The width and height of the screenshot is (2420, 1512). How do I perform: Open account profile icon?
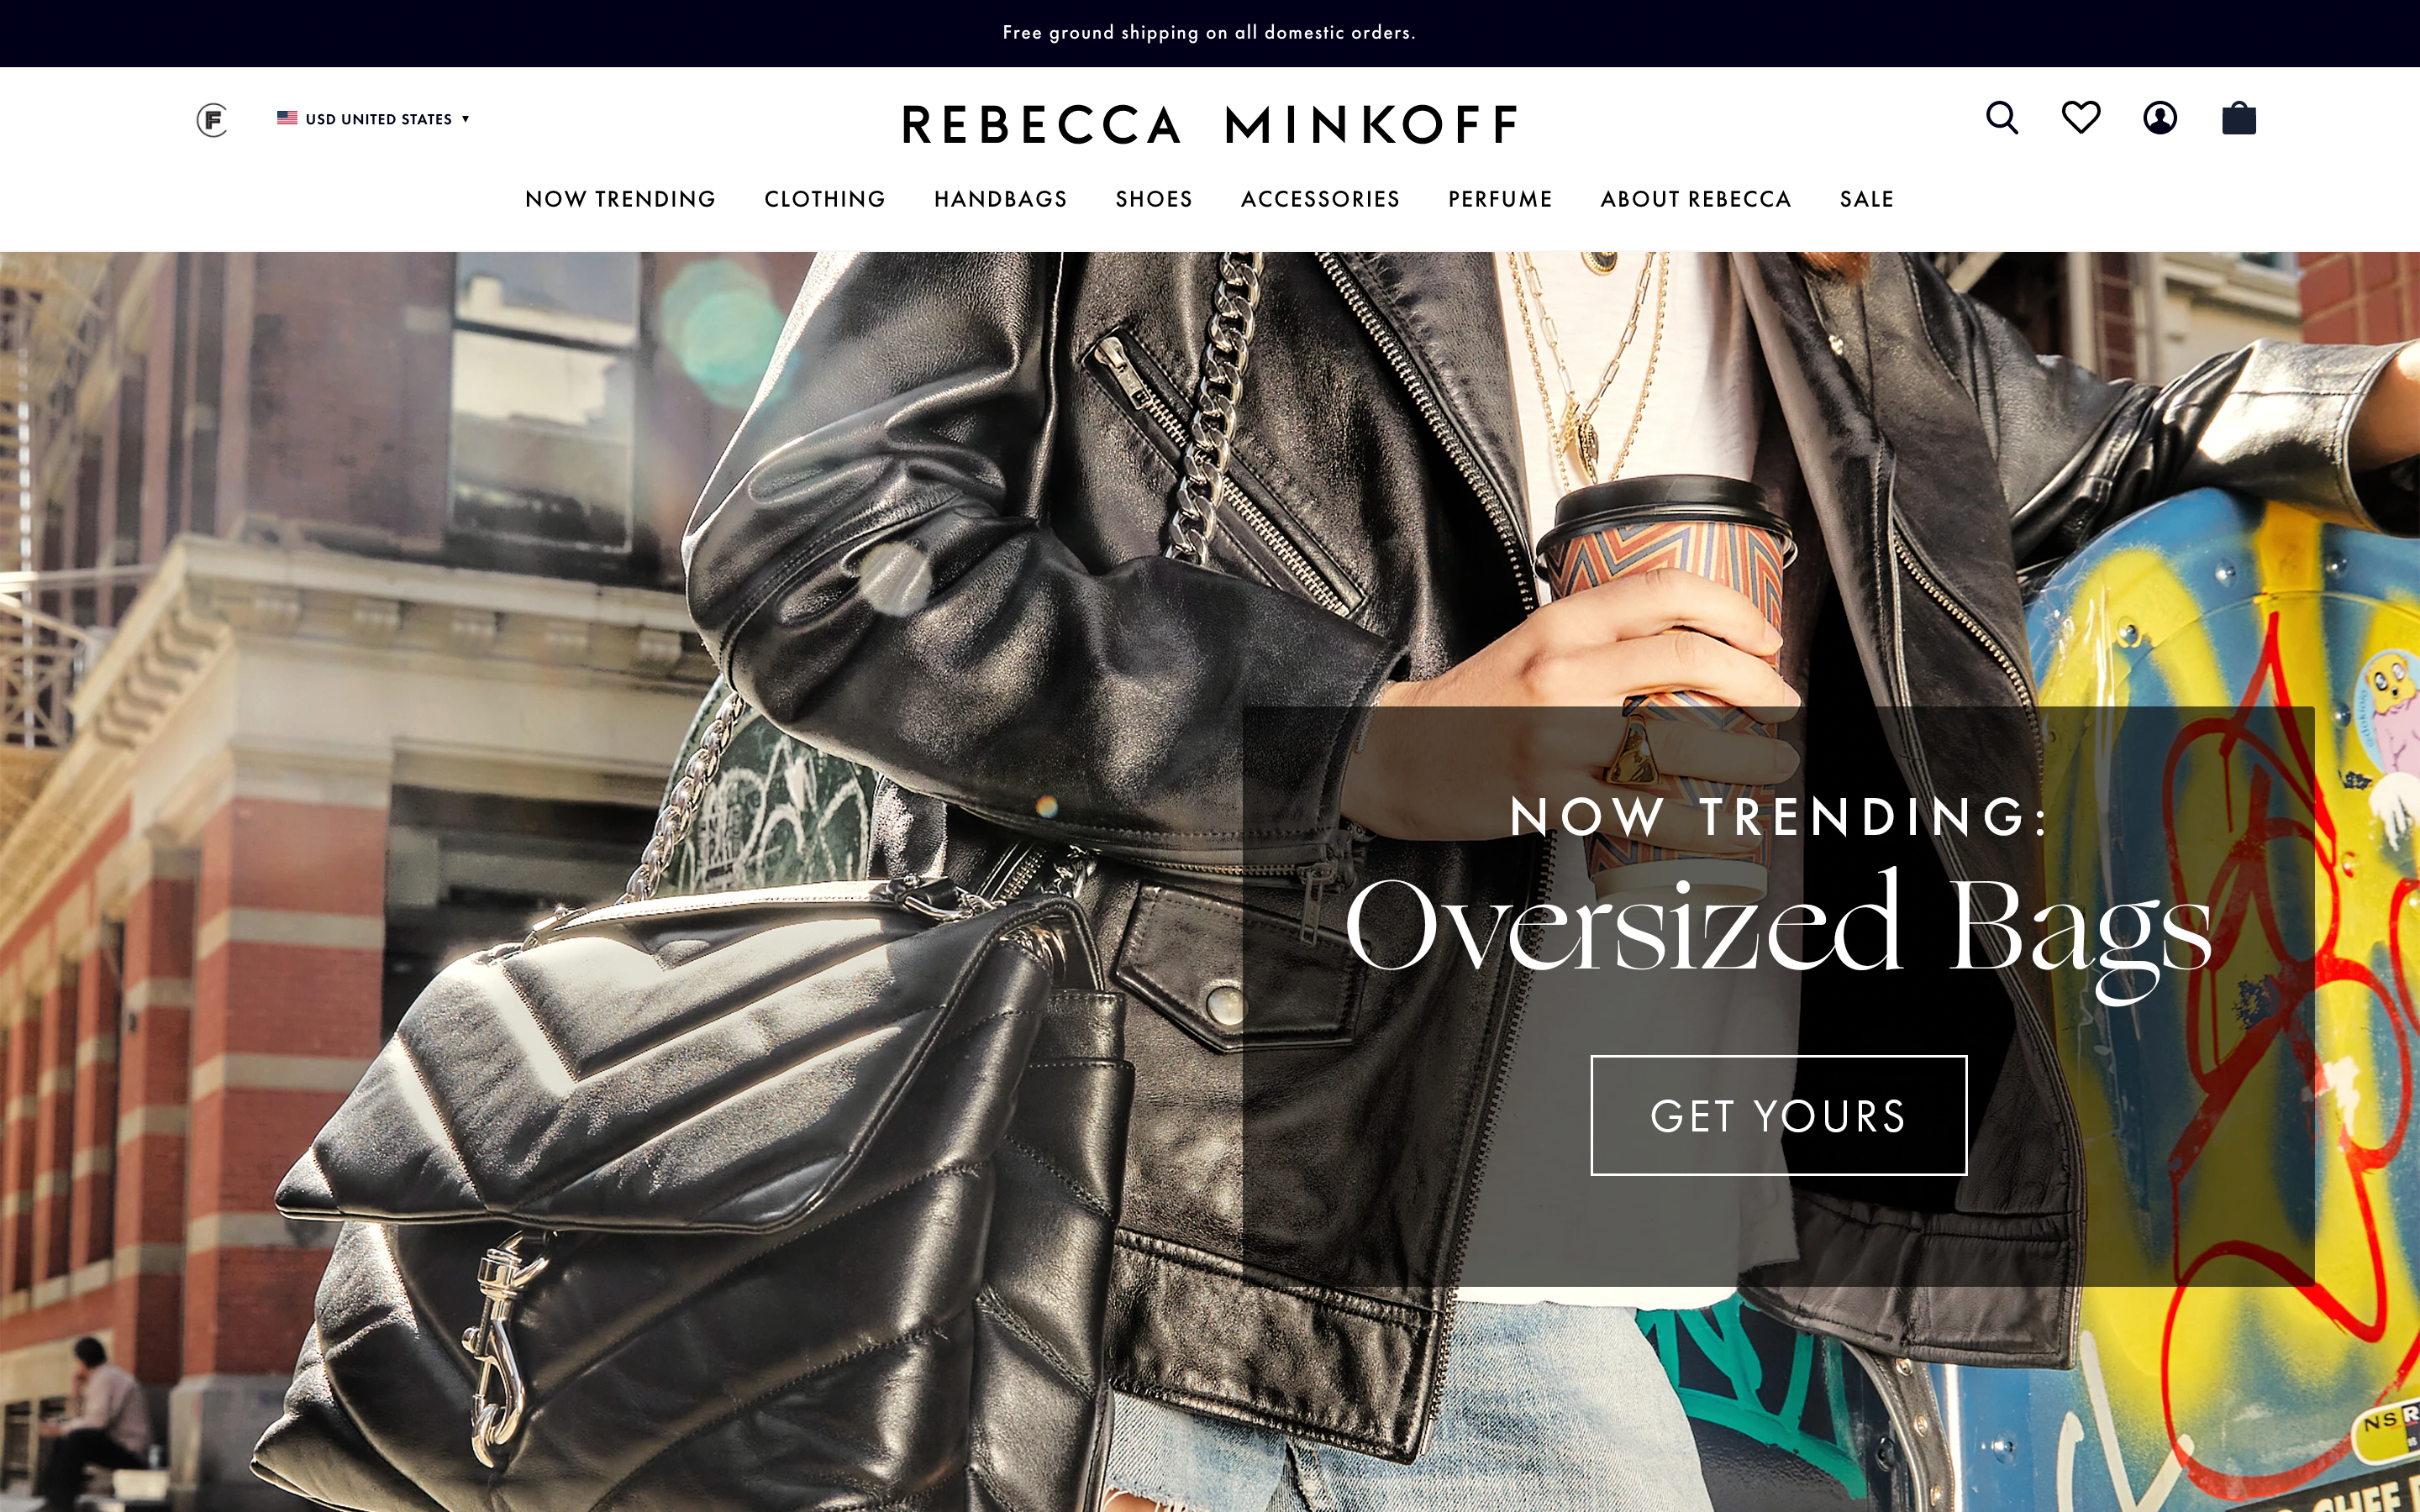tap(2160, 118)
